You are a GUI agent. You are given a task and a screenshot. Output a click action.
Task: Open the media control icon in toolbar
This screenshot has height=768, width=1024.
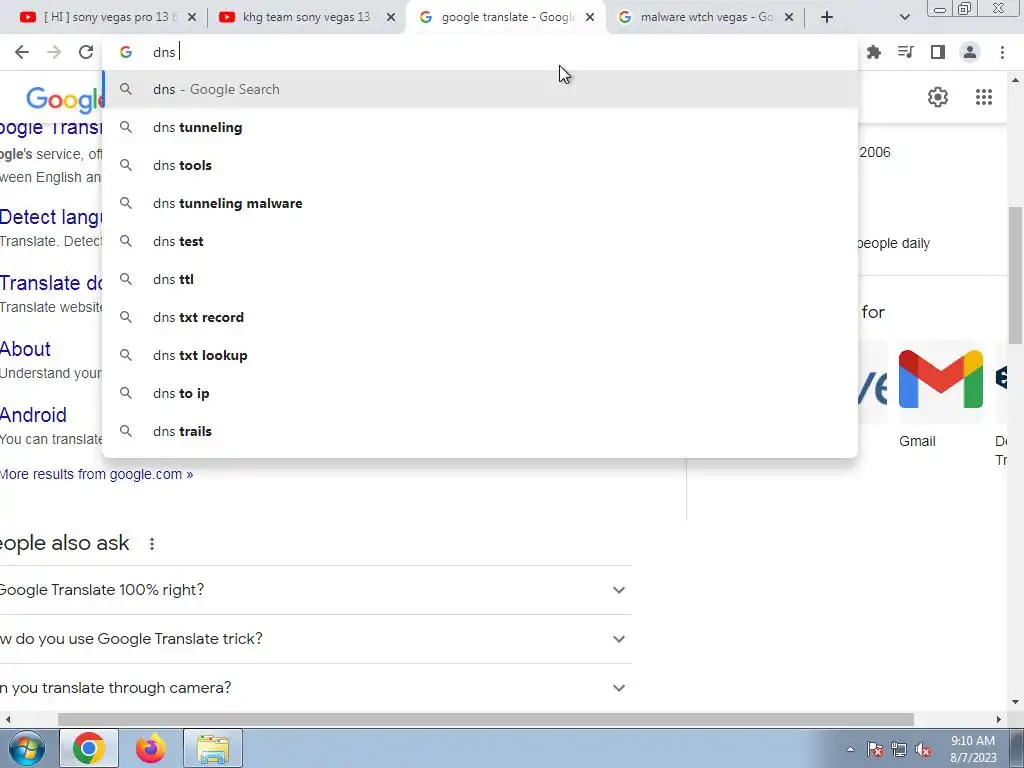(x=906, y=52)
